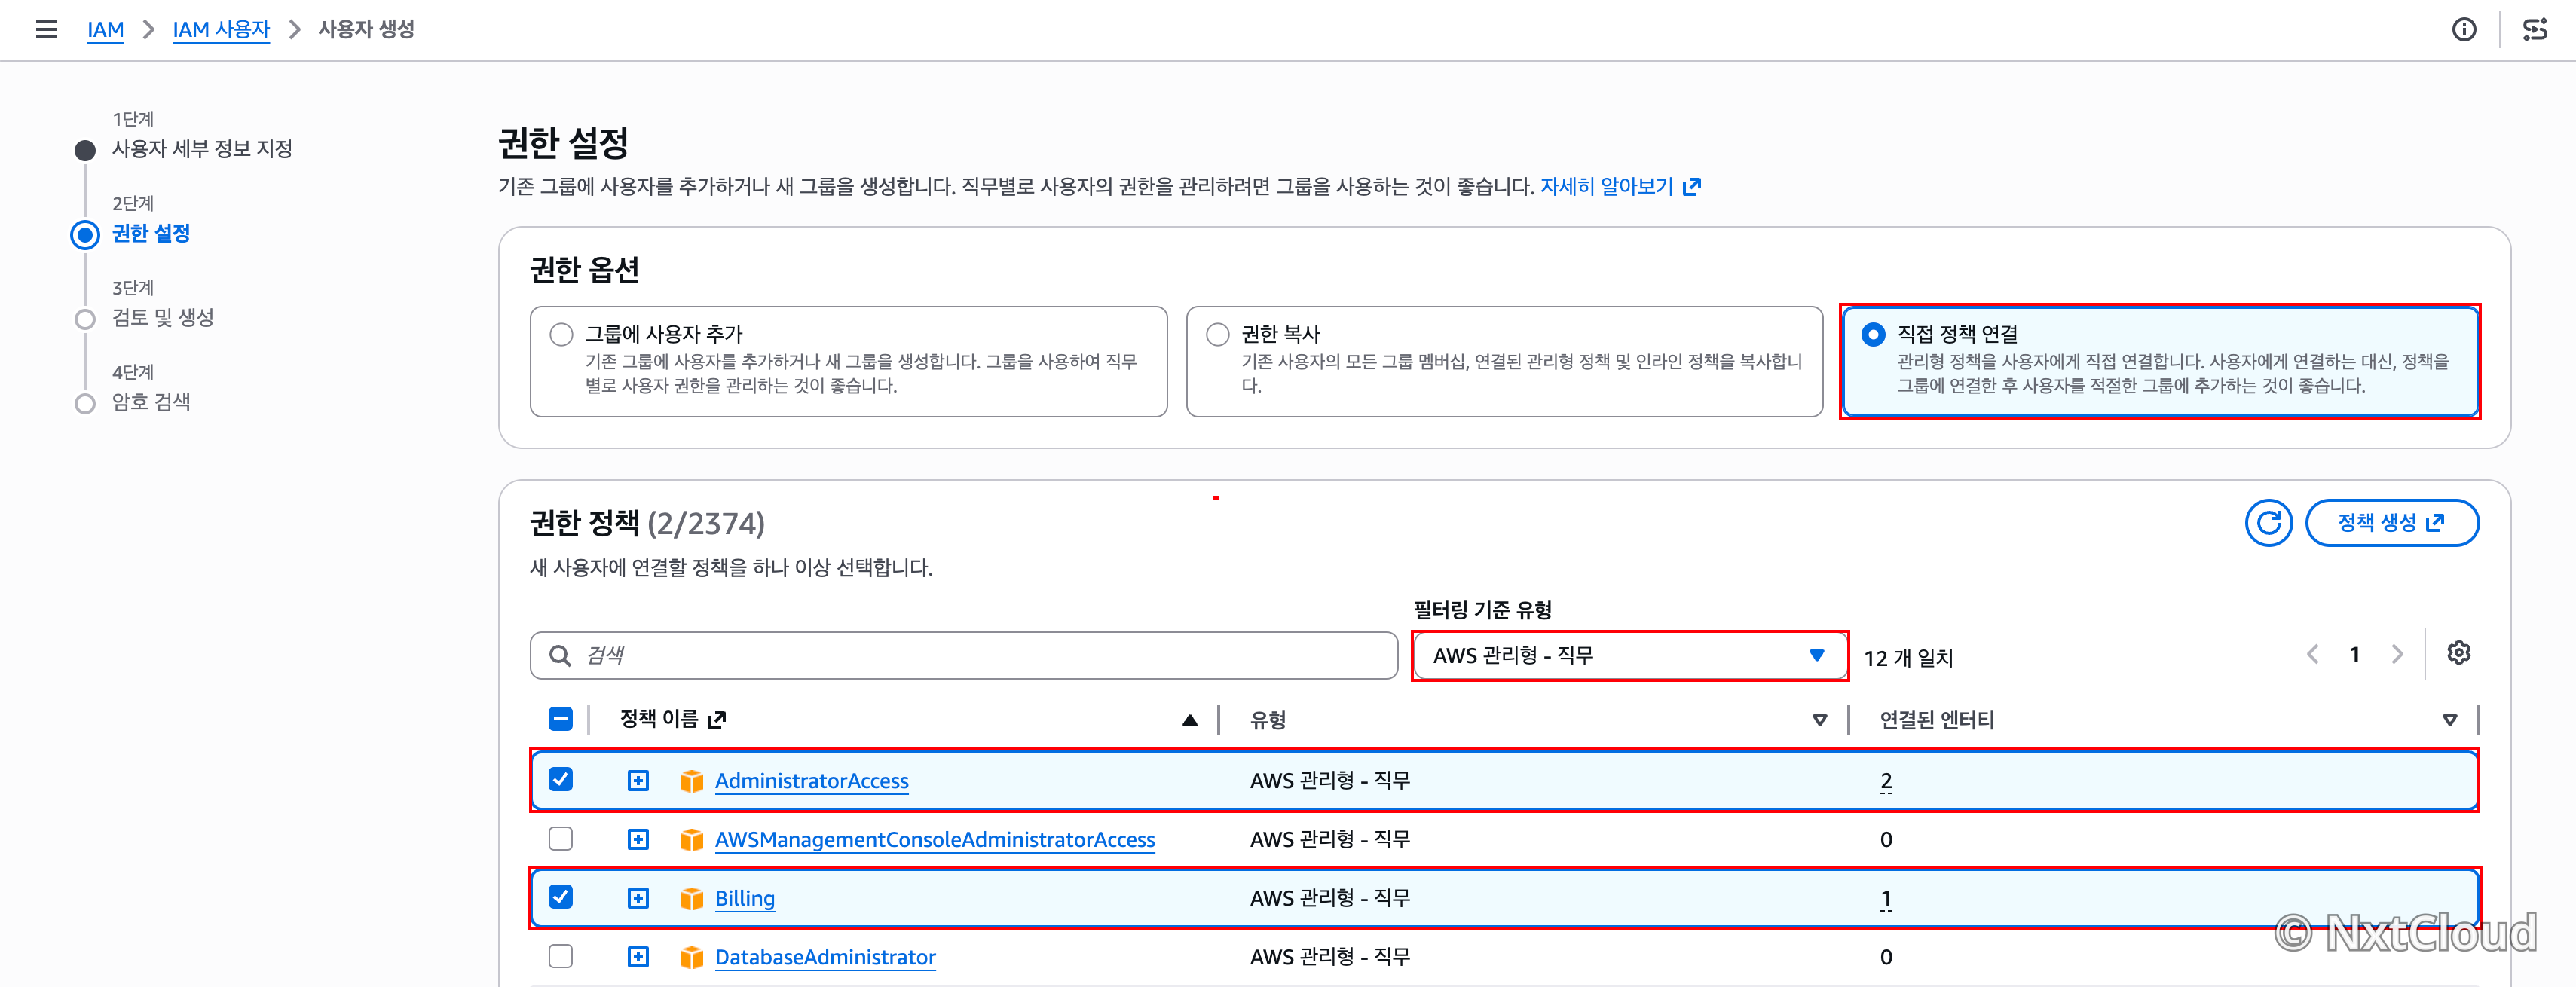Select the 권한 복사 radio option
The height and width of the screenshot is (987, 2576).
pos(1217,334)
